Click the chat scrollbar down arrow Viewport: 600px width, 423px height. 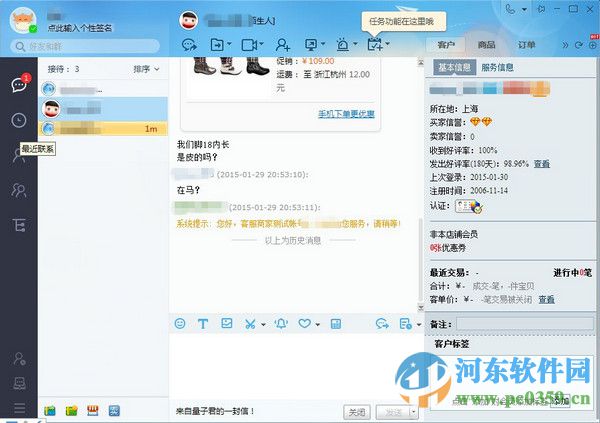421,307
